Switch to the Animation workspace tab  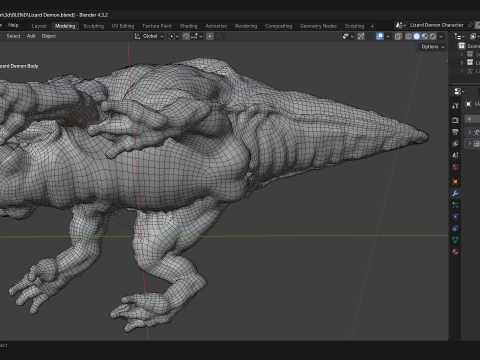216,26
